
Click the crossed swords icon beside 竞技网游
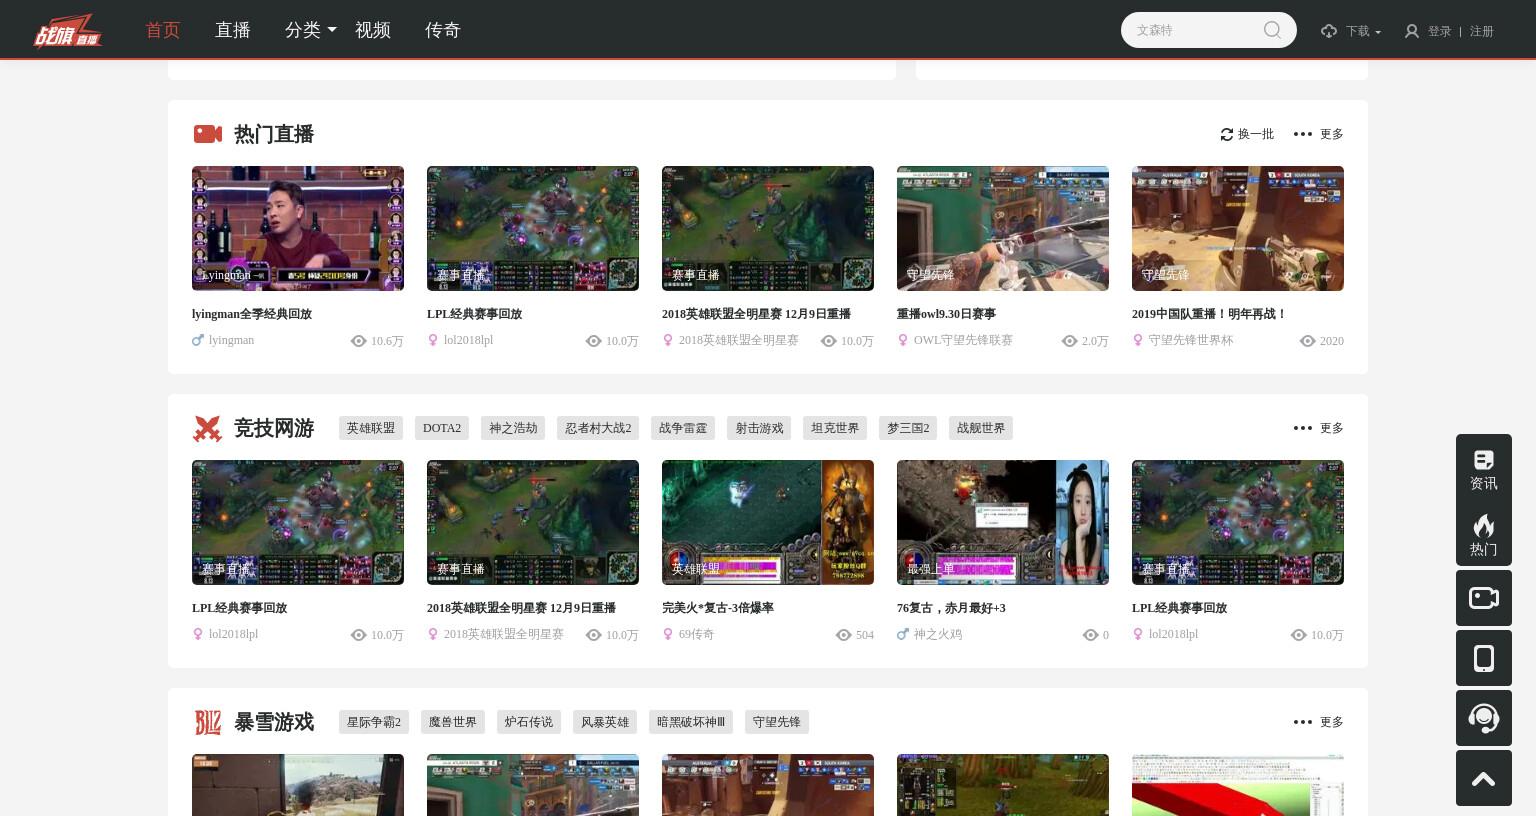207,428
